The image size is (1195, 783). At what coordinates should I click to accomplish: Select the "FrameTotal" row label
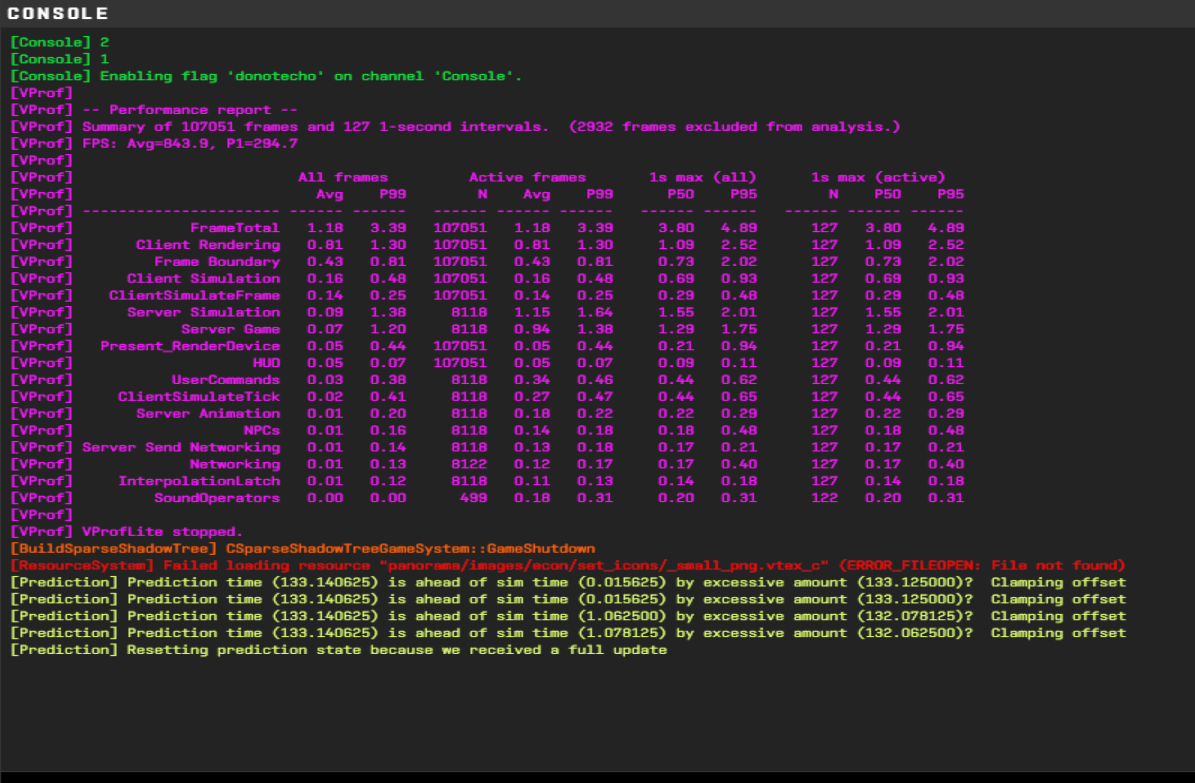click(x=235, y=227)
